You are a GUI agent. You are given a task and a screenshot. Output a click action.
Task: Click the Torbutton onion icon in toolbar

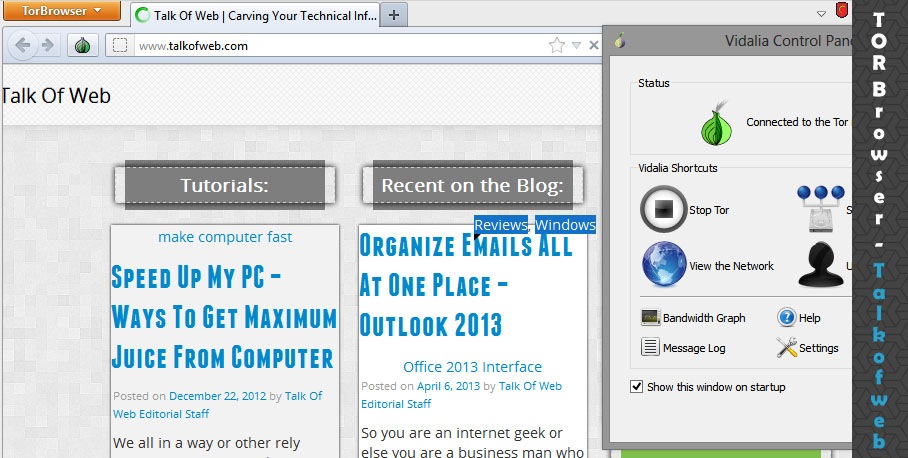tap(83, 46)
